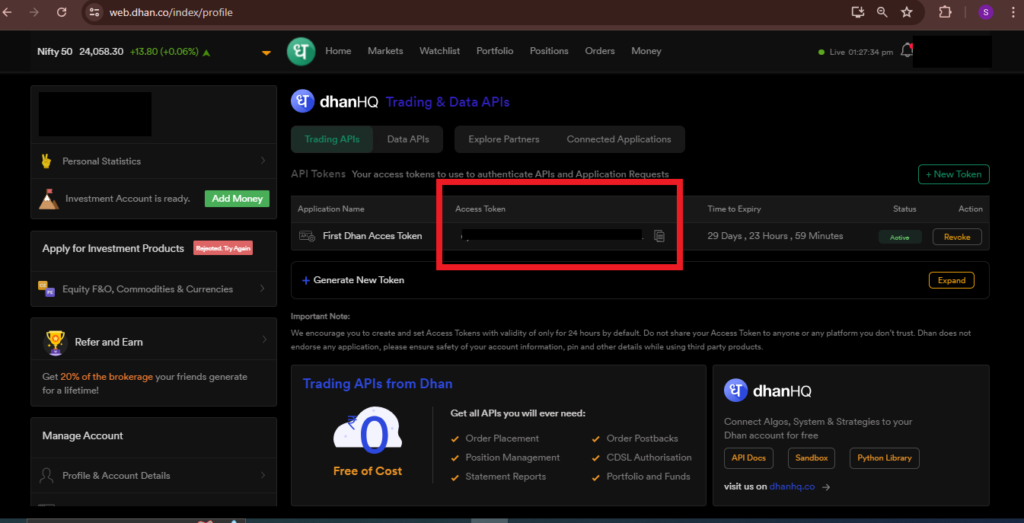Viewport: 1024px width, 523px height.
Task: Open the orange index dropdown arrow
Action: [x=266, y=53]
